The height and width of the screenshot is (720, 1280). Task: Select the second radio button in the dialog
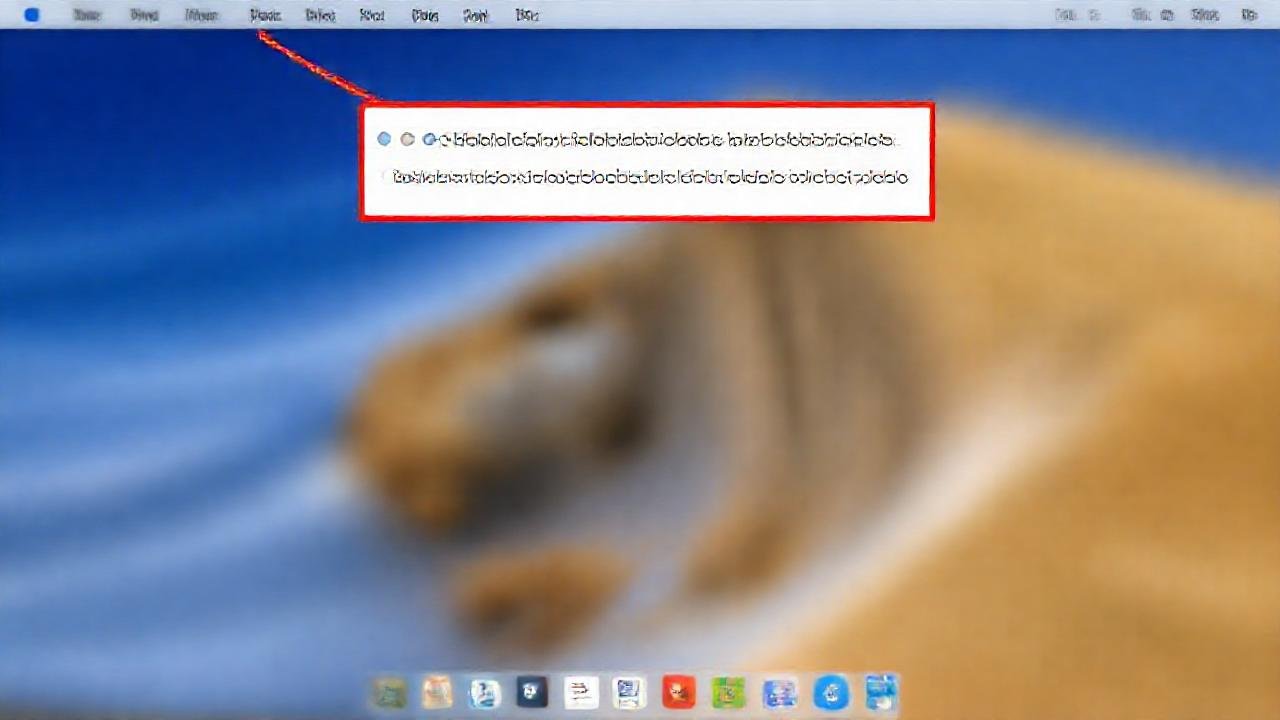407,139
